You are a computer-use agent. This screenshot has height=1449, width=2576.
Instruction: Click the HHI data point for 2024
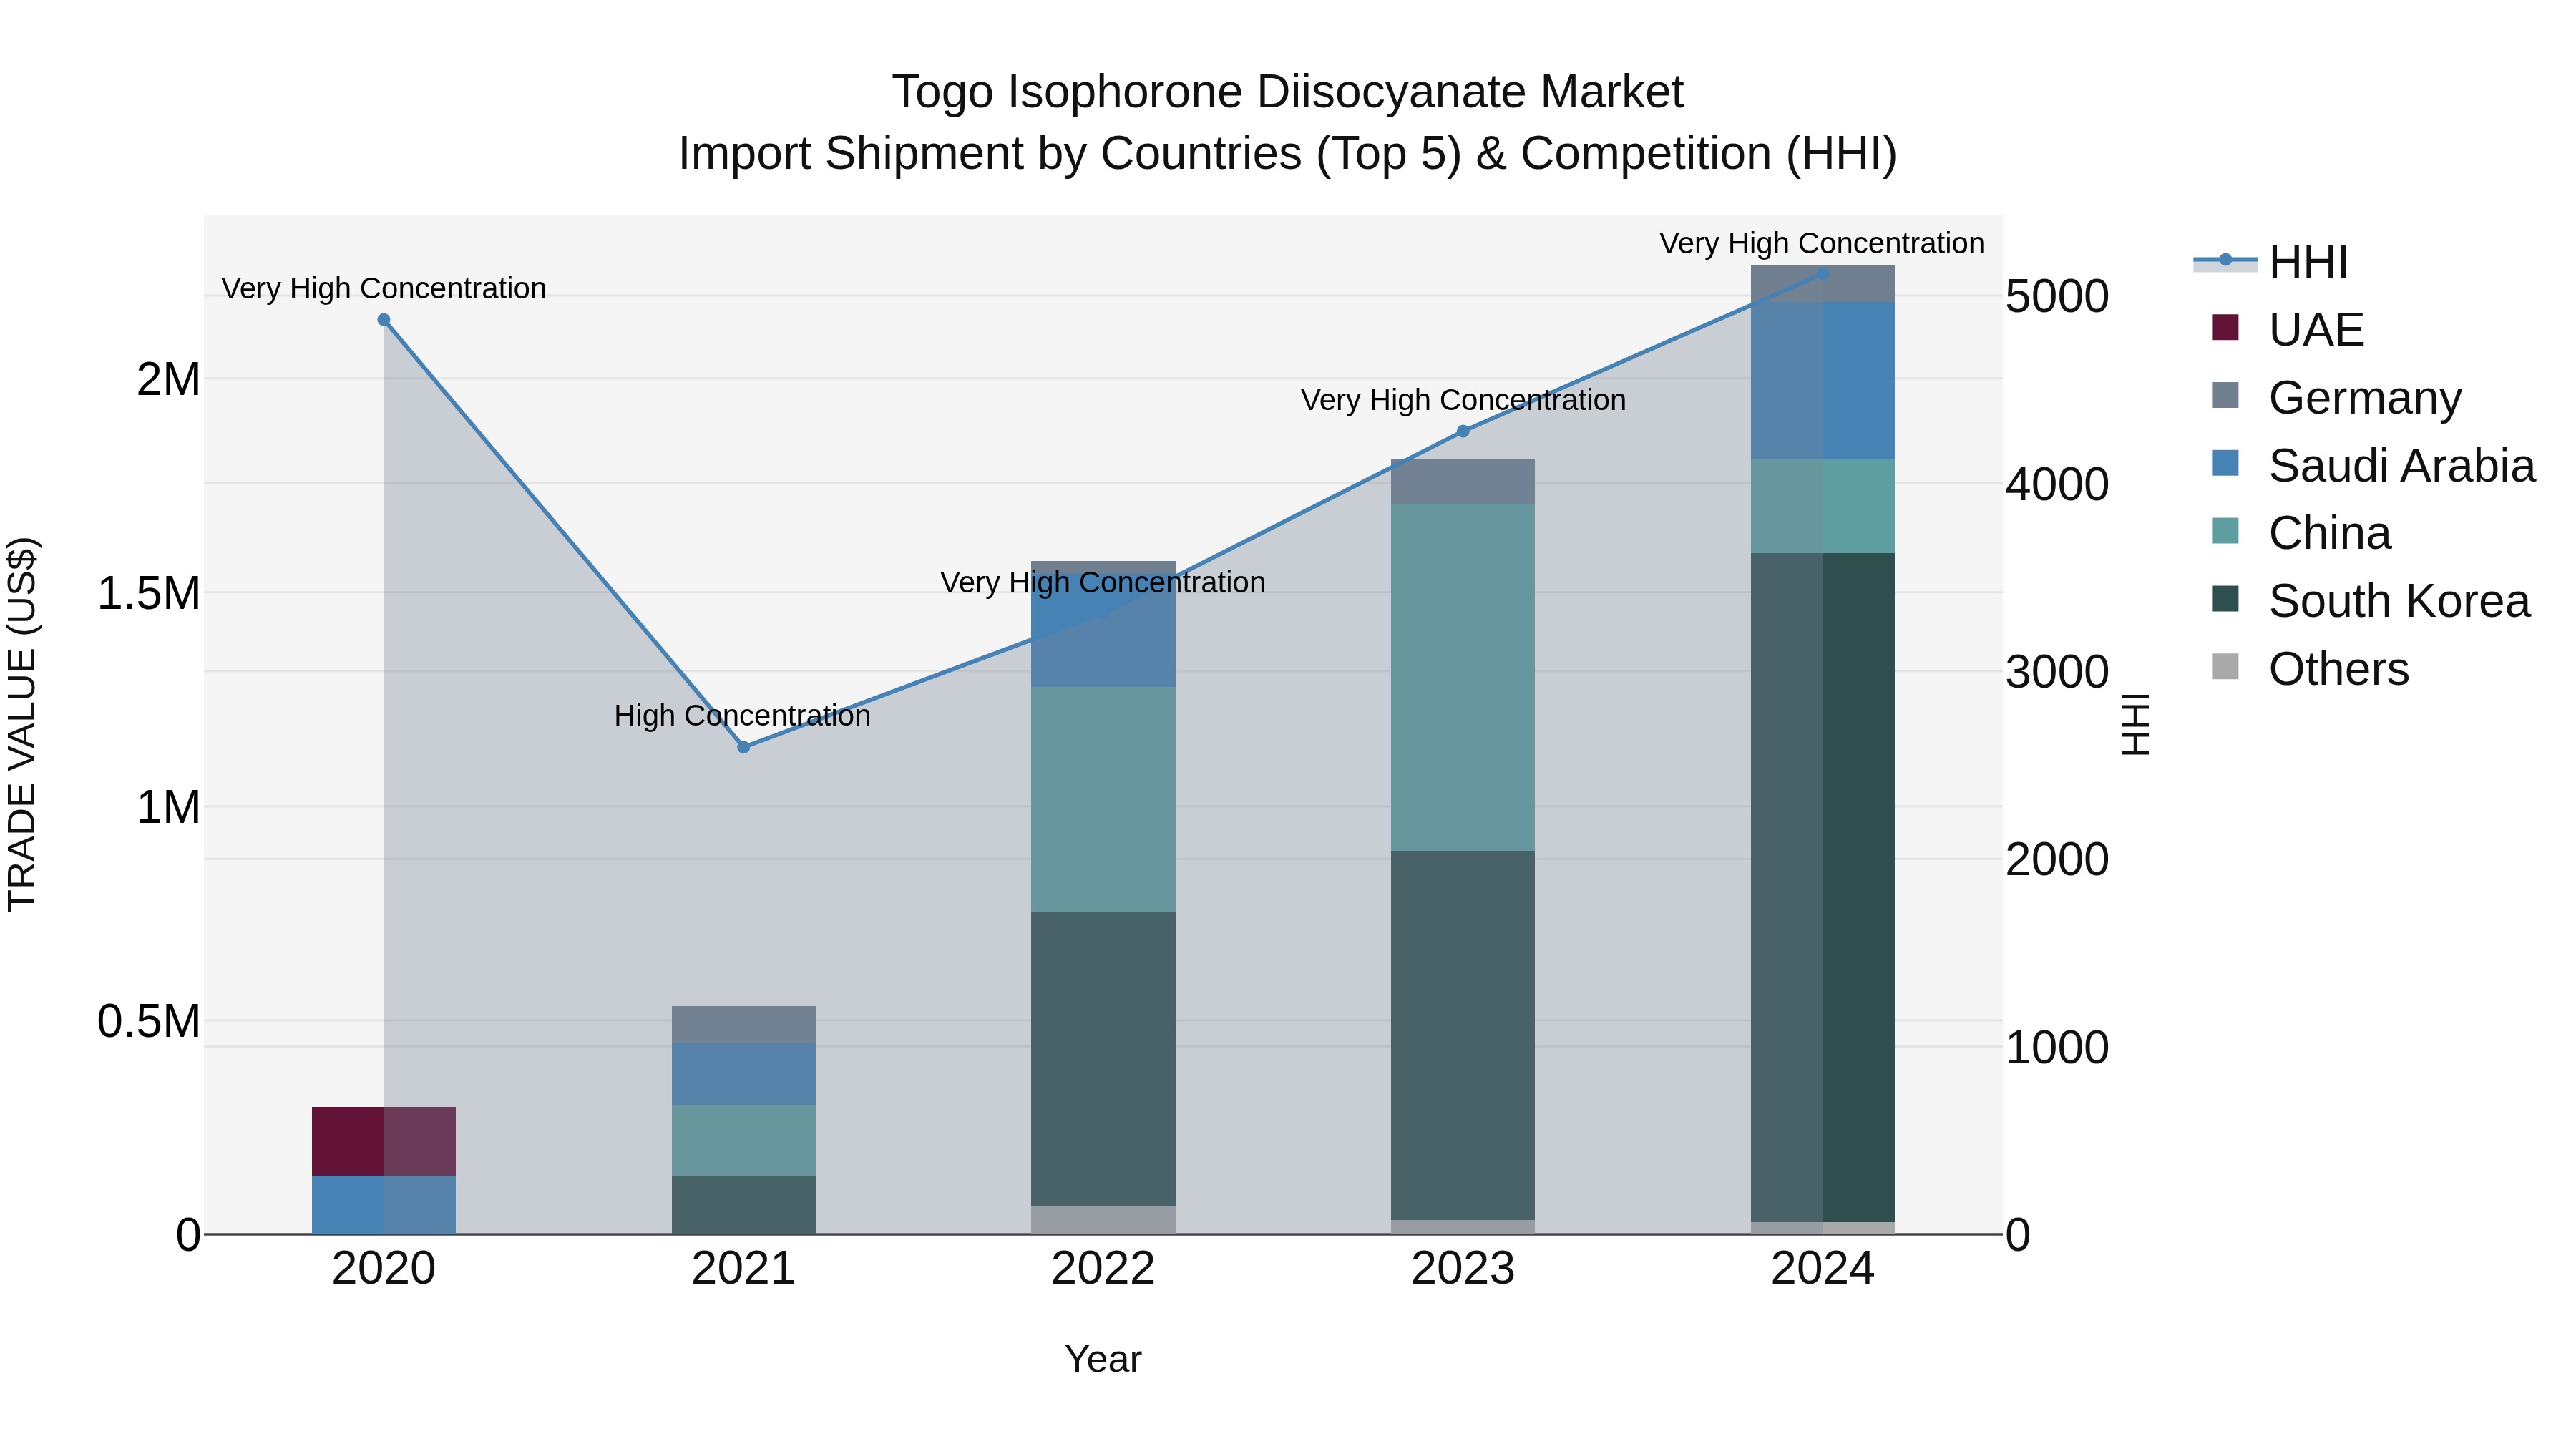[1822, 273]
